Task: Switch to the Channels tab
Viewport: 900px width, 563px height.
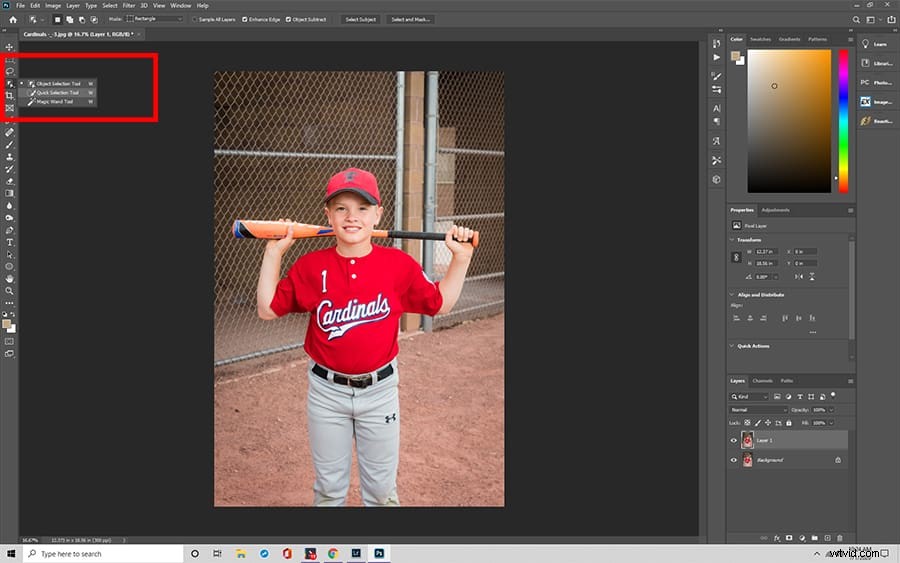Action: [762, 380]
